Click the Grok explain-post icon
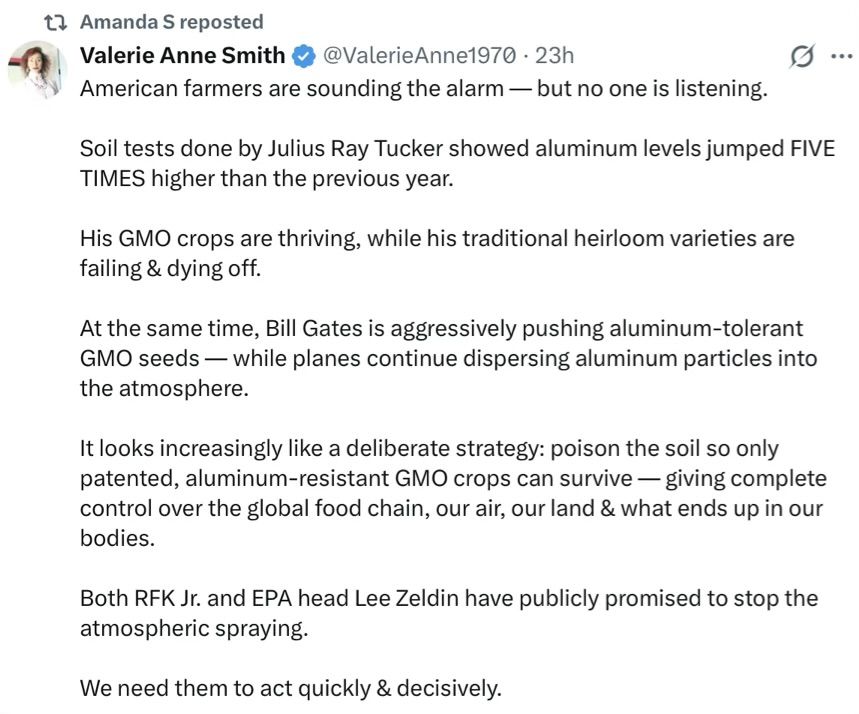This screenshot has width=859, height=714. tap(800, 57)
